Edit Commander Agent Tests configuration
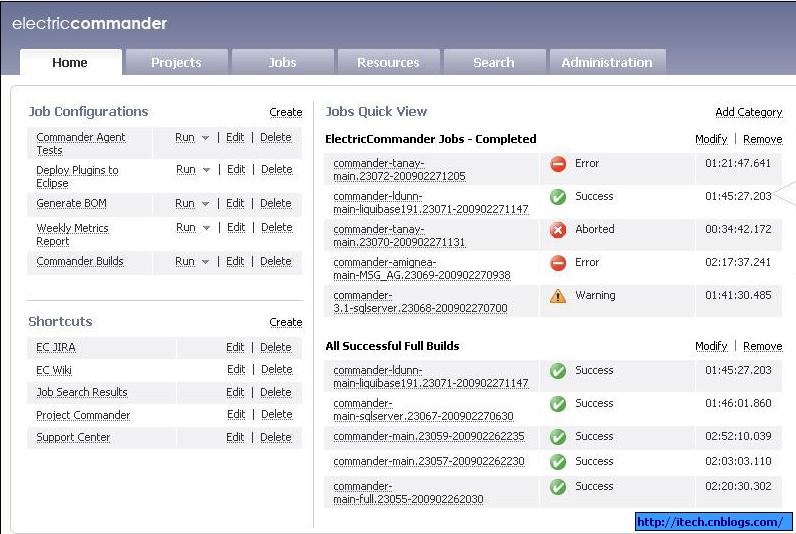The image size is (796, 534). tap(235, 138)
